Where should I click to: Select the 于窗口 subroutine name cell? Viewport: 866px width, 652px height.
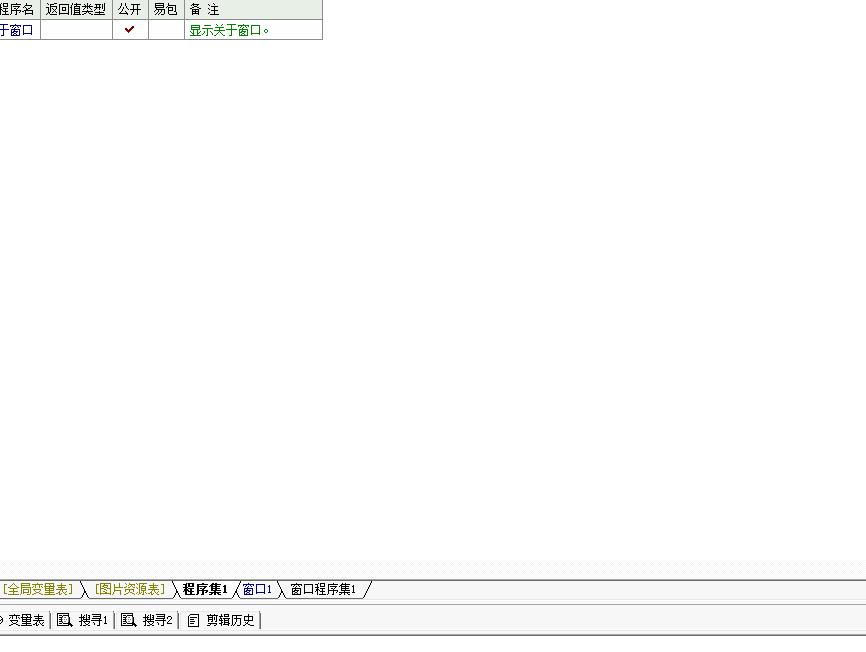pyautogui.click(x=17, y=30)
